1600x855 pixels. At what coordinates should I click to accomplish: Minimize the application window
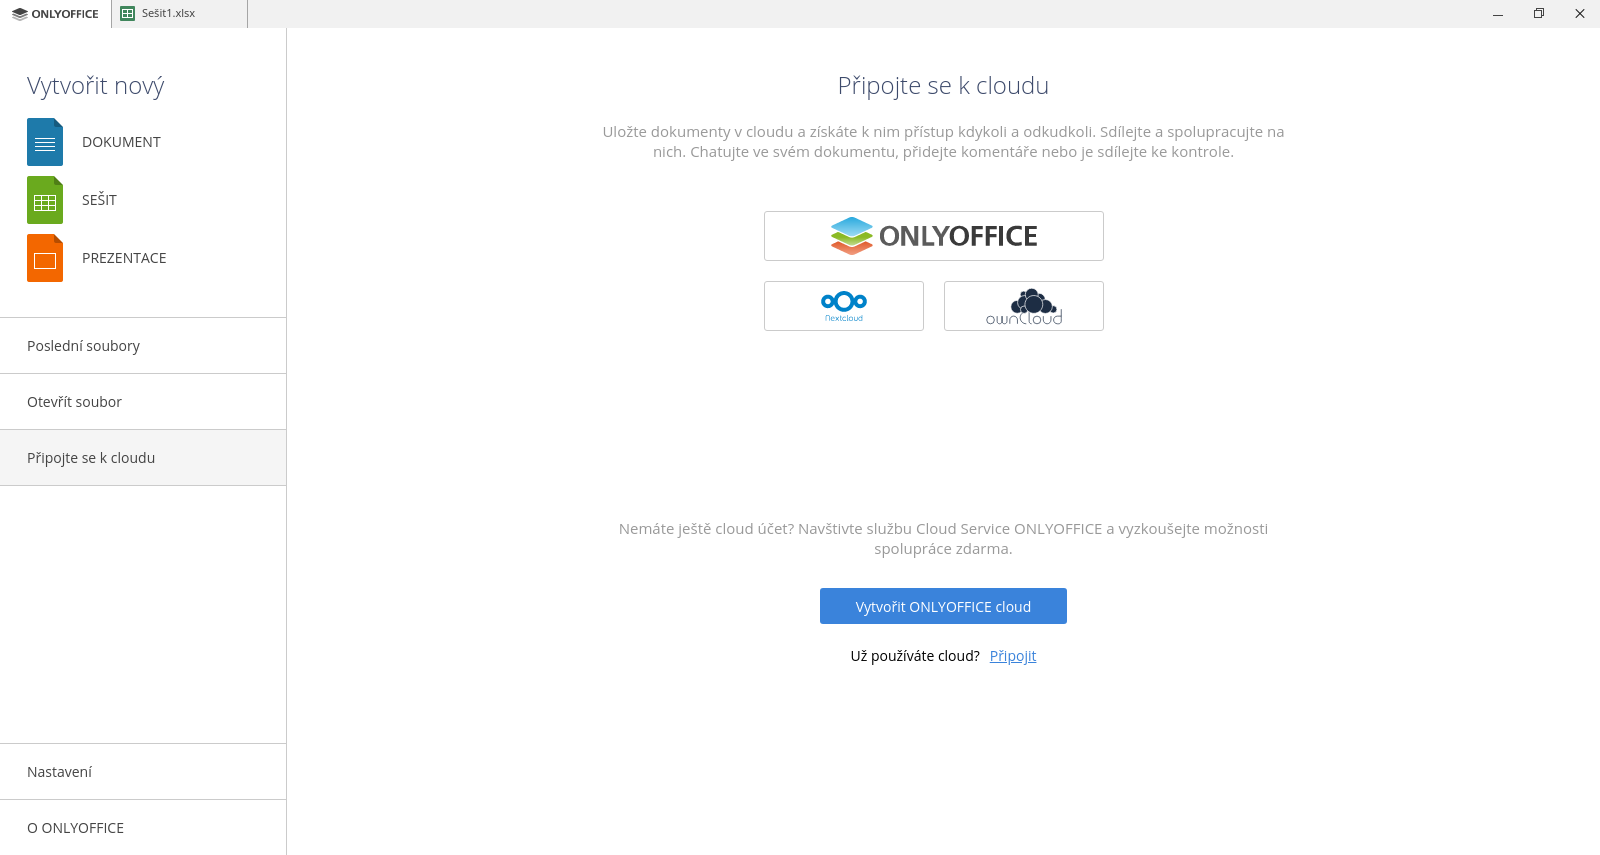coord(1498,14)
